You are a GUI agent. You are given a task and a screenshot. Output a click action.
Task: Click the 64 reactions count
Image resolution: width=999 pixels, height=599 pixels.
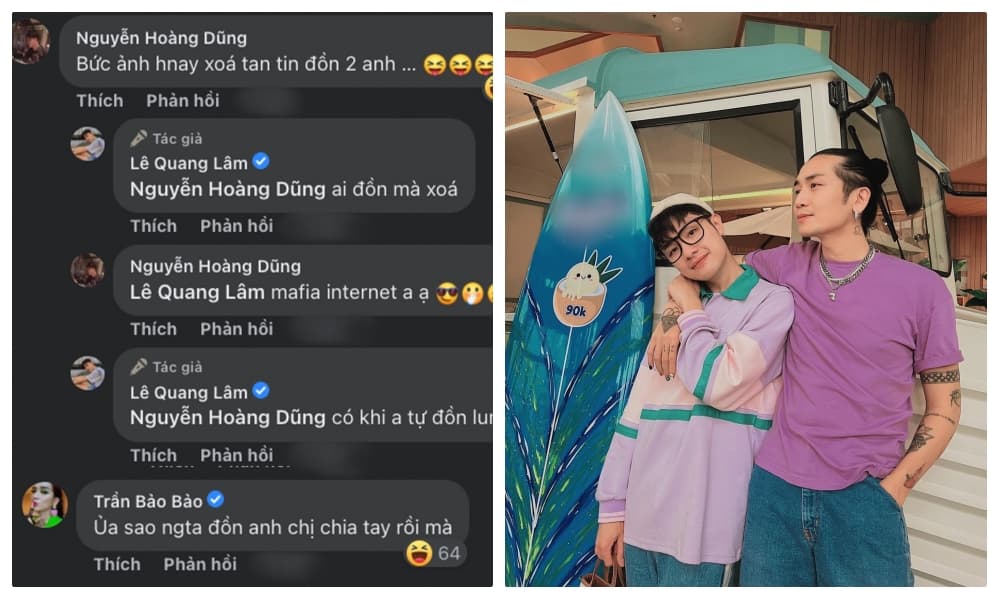coord(449,553)
